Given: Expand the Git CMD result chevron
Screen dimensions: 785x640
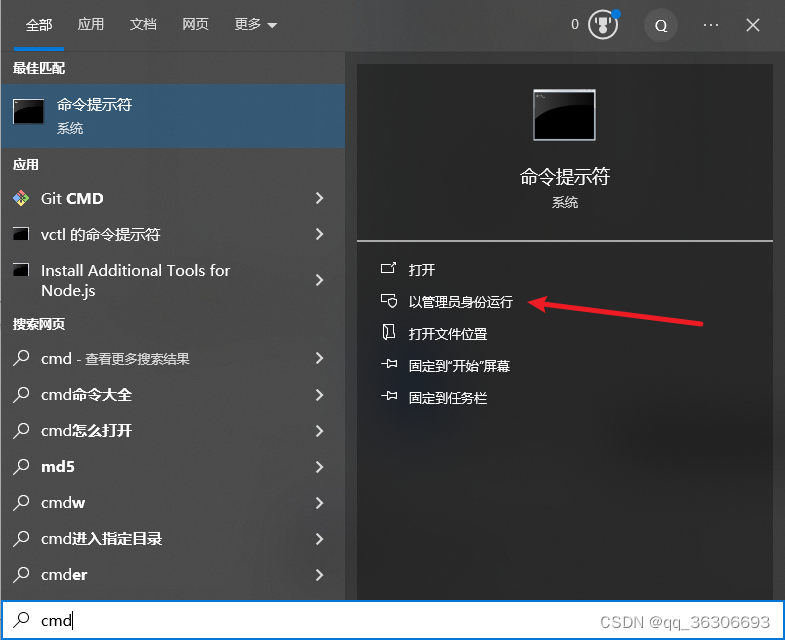Looking at the screenshot, I should (x=319, y=198).
